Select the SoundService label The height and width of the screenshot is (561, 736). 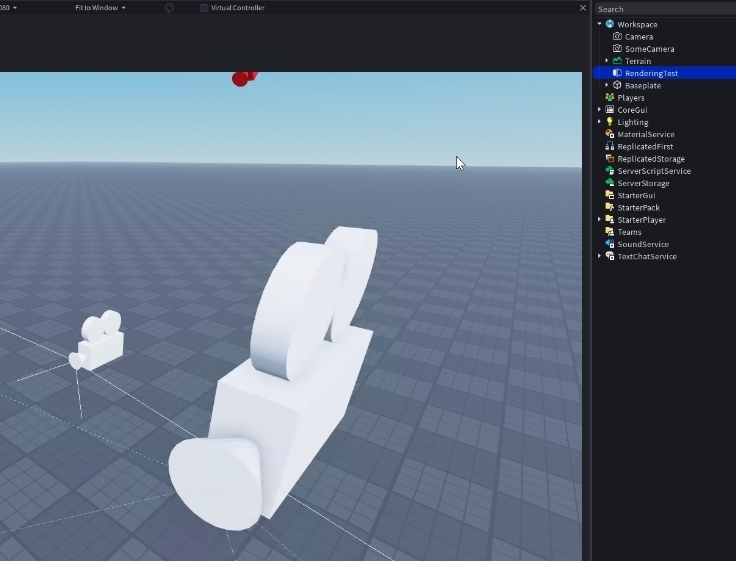(x=643, y=244)
